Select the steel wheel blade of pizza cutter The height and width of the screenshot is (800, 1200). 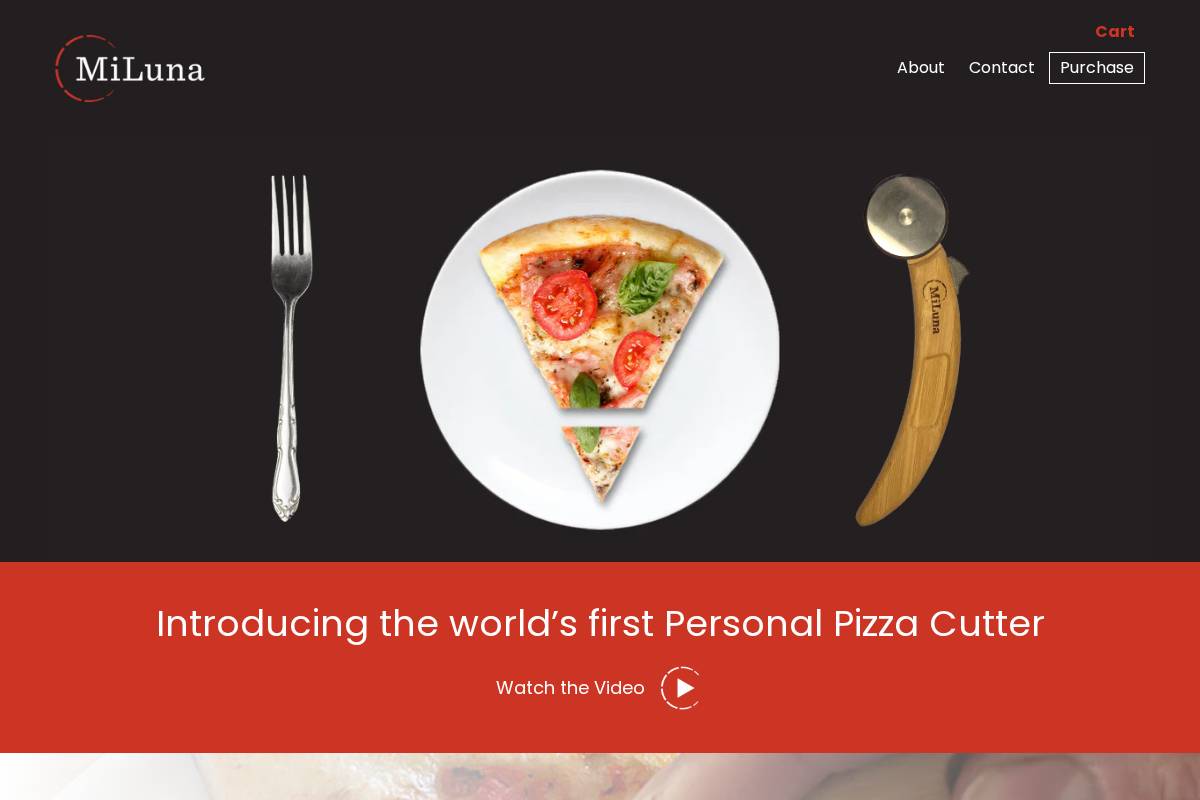(x=906, y=217)
